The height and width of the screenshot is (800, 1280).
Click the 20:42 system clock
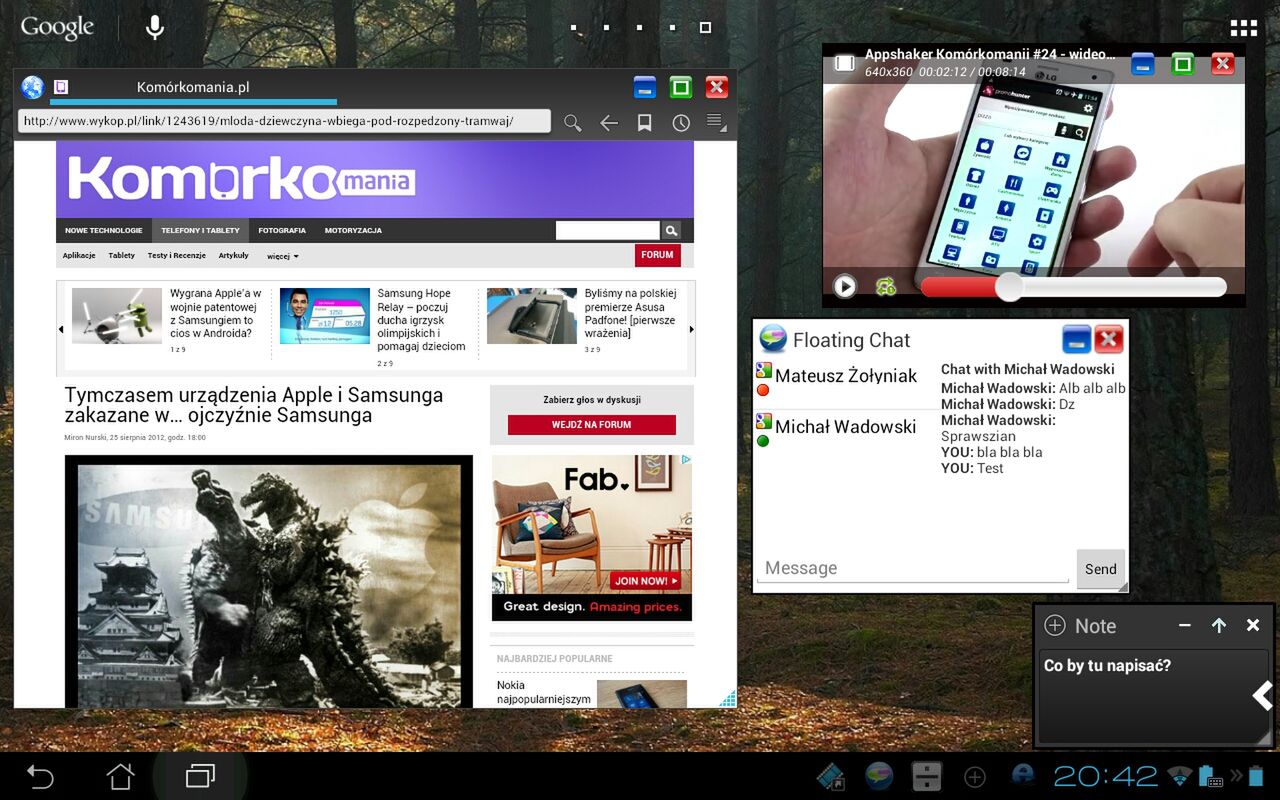[x=1105, y=776]
